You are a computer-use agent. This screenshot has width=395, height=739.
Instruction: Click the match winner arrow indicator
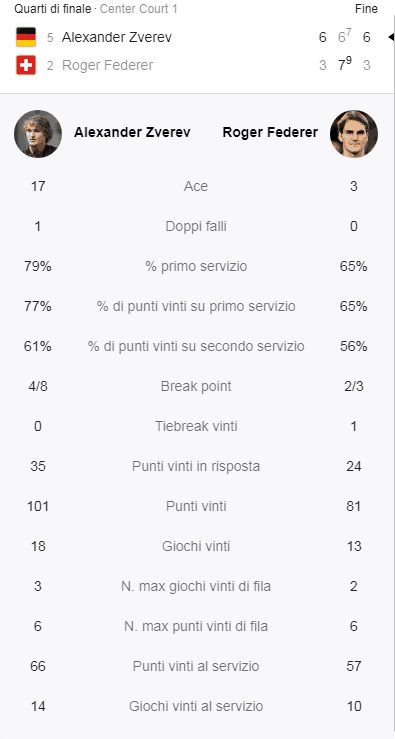(x=391, y=37)
